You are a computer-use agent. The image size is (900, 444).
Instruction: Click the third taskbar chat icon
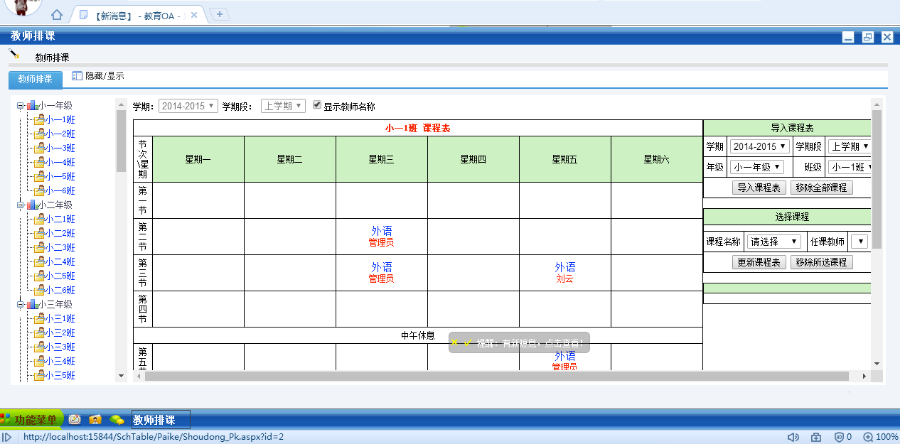pos(117,419)
